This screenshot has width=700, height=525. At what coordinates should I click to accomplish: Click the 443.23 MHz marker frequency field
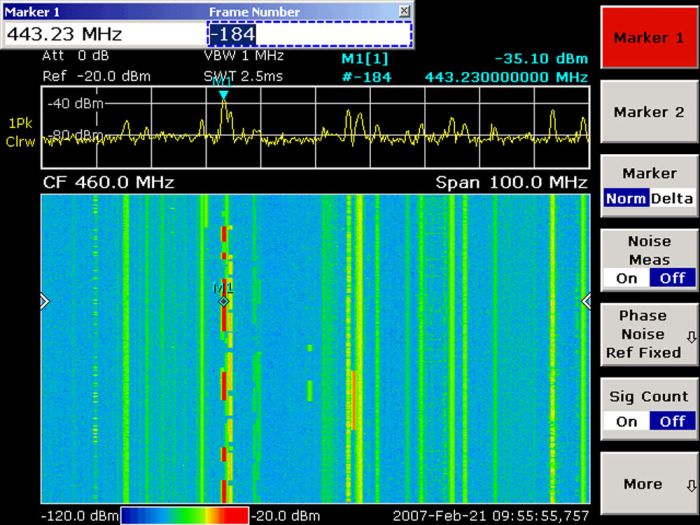pos(104,34)
